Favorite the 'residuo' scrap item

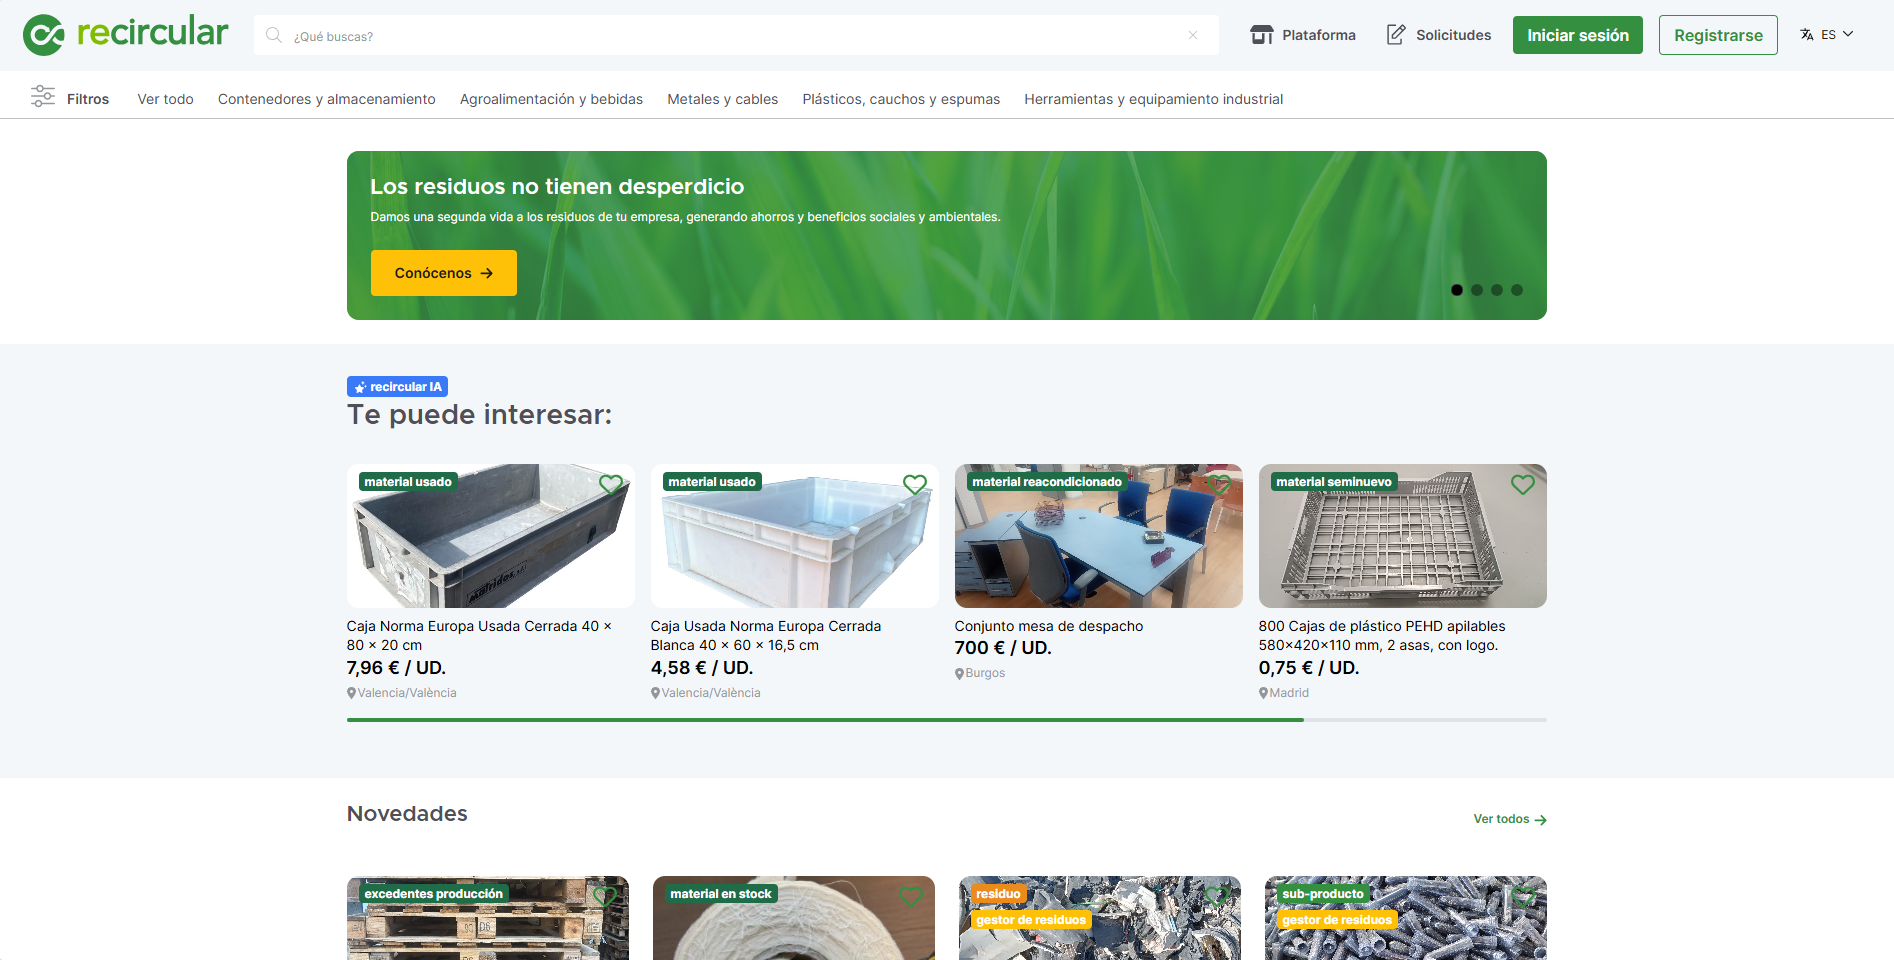1217,897
